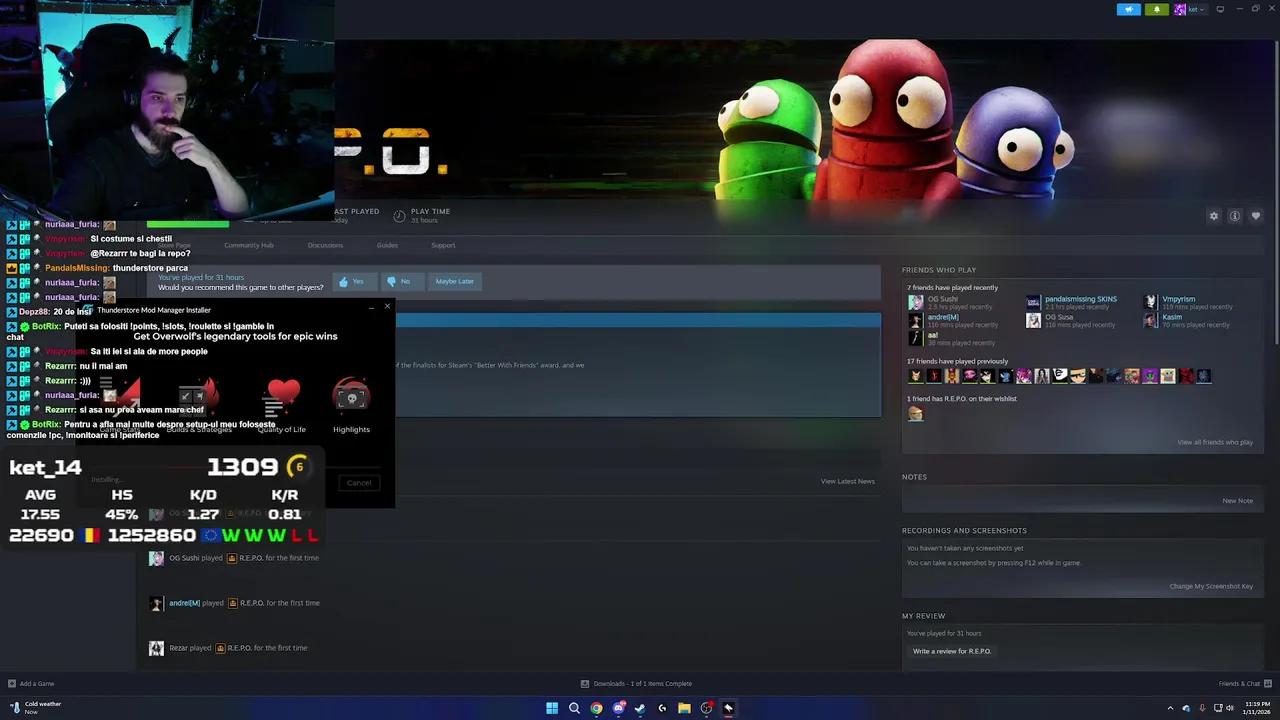1280x720 pixels.
Task: Cancel the Thunderstore installation
Action: coord(359,483)
